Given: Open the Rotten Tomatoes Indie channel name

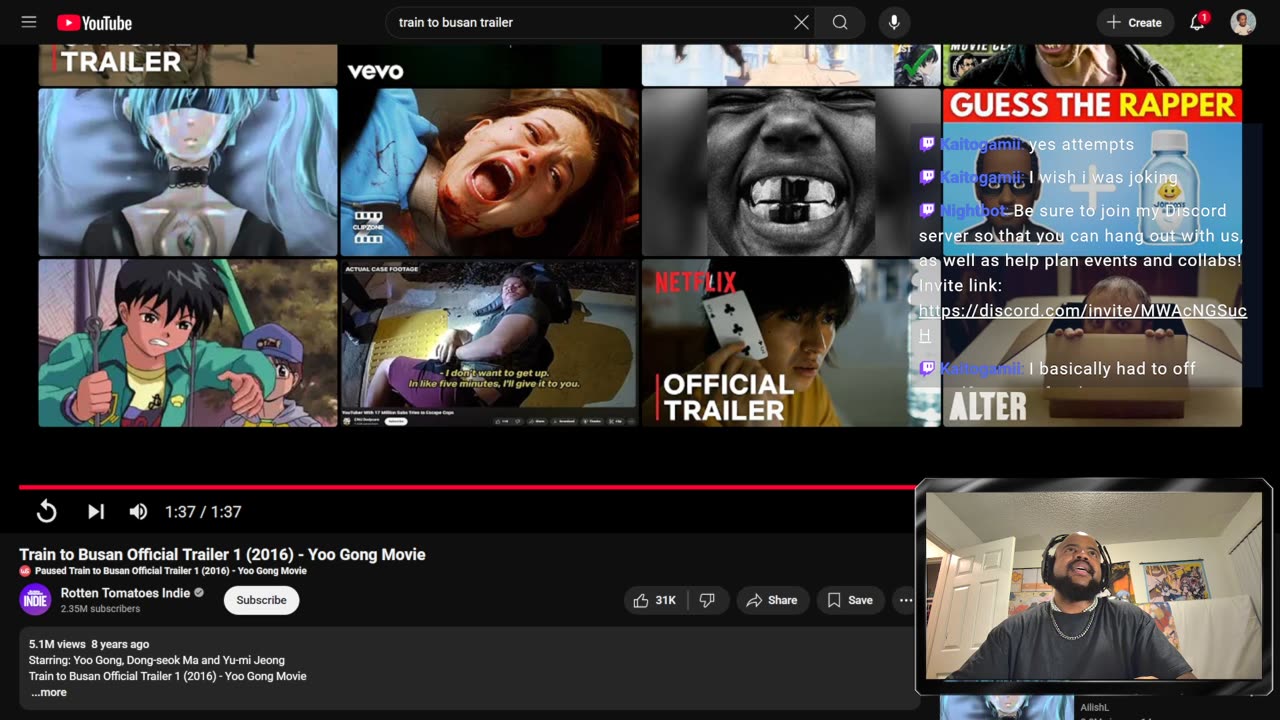Looking at the screenshot, I should point(125,593).
